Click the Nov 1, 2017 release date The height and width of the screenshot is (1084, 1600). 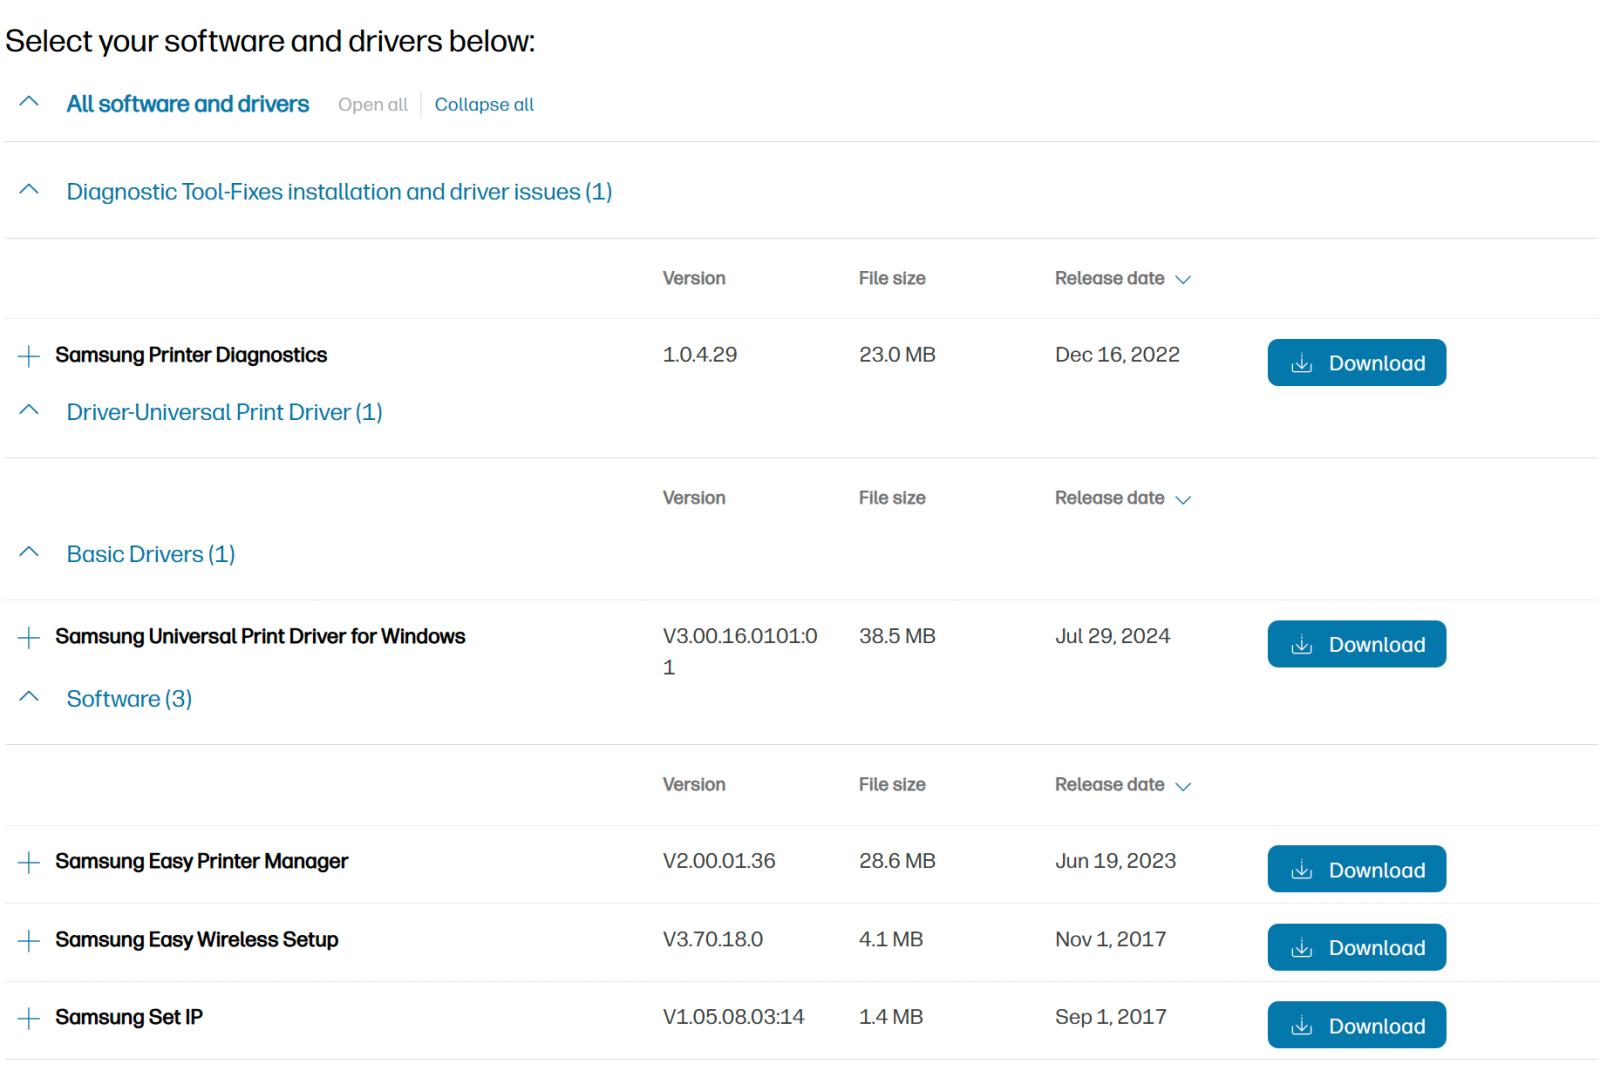(x=1110, y=939)
